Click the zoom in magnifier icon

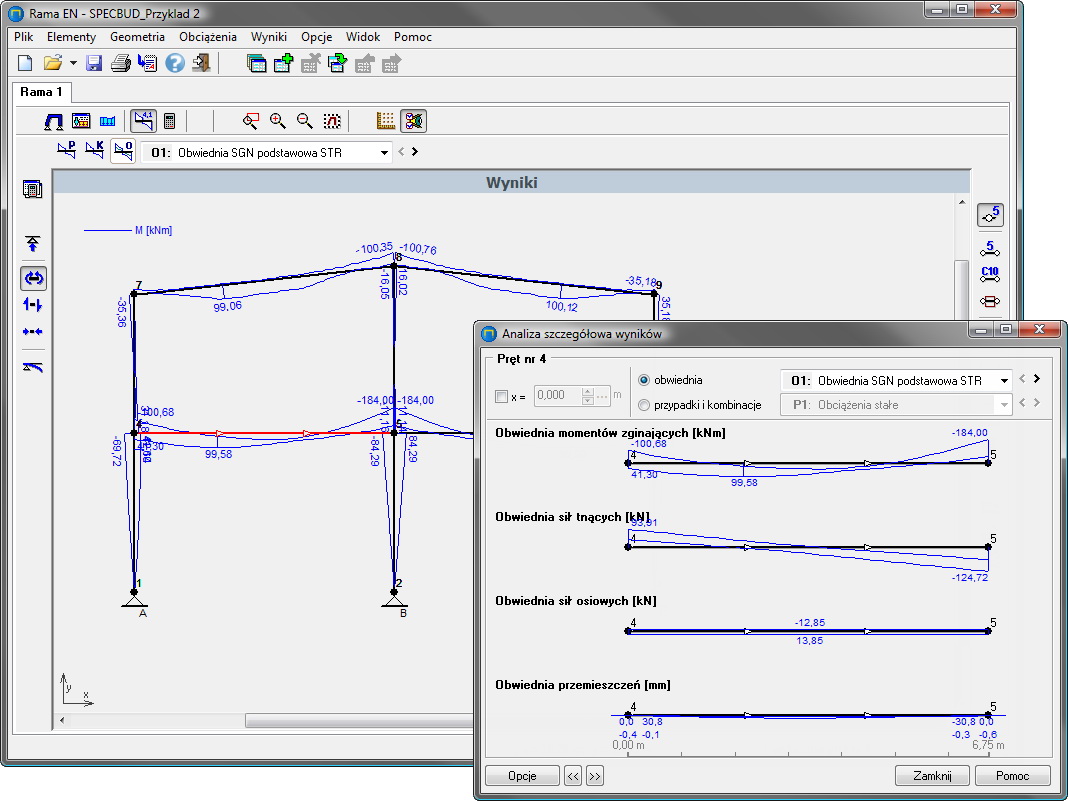point(278,121)
